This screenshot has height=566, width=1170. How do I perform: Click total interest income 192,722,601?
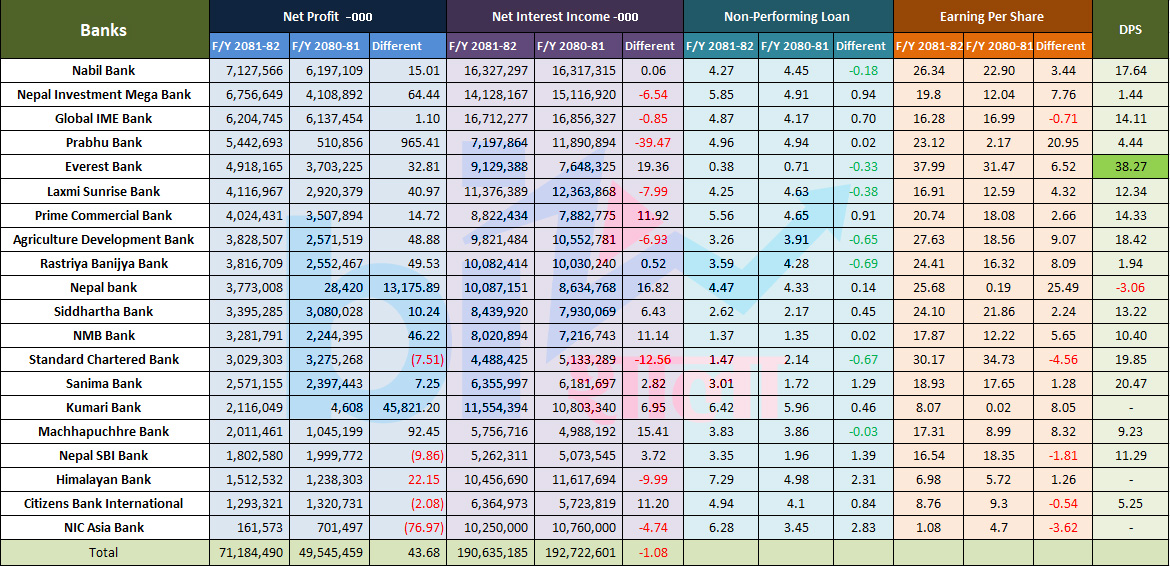point(582,553)
